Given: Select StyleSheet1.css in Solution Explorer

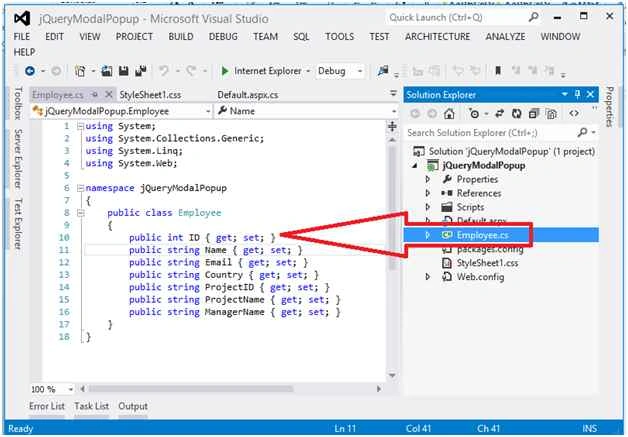Looking at the screenshot, I should [487, 263].
